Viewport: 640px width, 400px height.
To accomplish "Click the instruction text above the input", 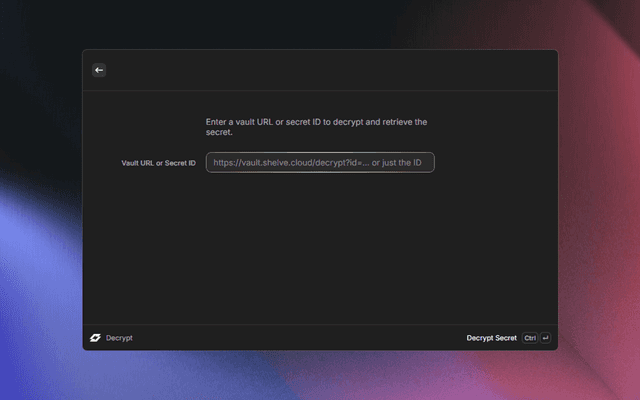I will tap(316, 127).
